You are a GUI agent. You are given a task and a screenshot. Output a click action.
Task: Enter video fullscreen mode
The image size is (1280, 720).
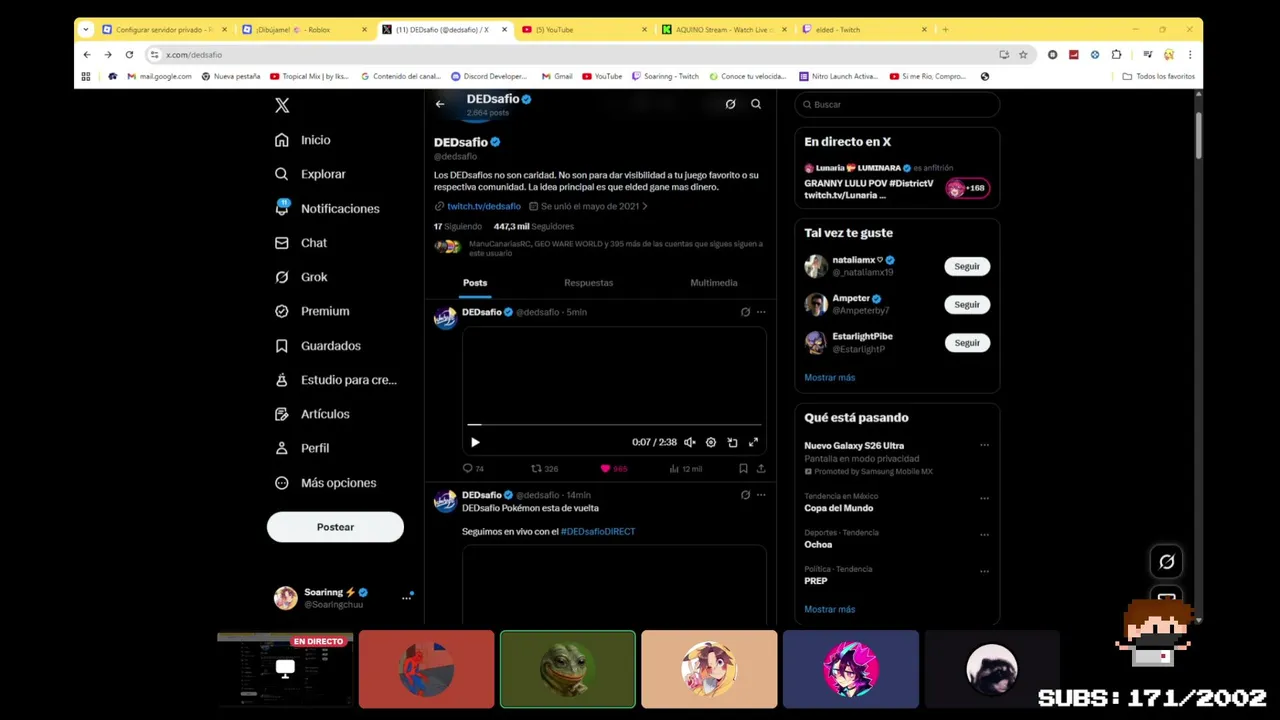753,442
